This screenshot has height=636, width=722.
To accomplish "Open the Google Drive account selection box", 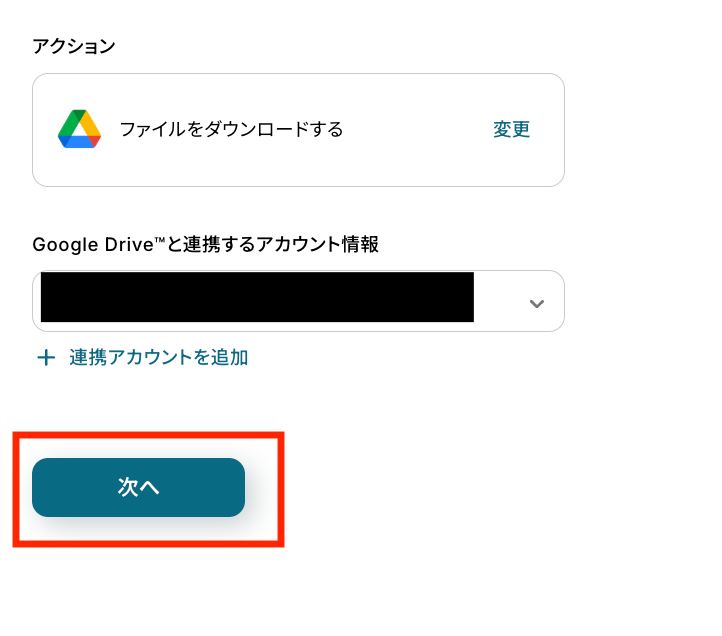I will (298, 301).
